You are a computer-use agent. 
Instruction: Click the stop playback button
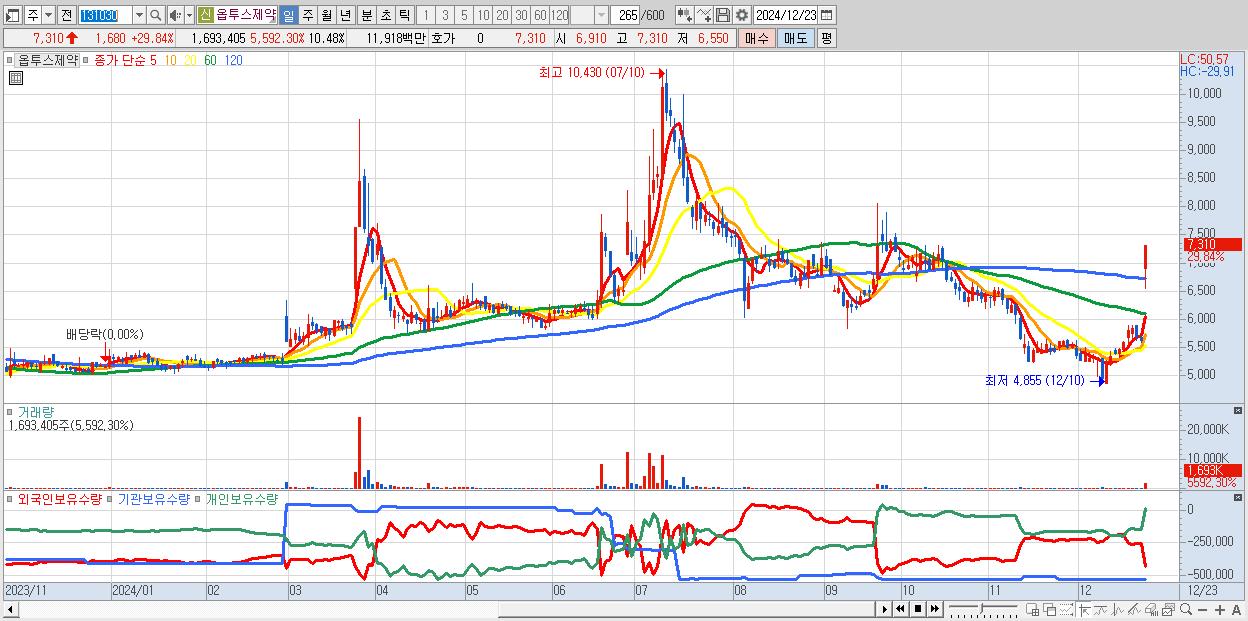coord(918,609)
